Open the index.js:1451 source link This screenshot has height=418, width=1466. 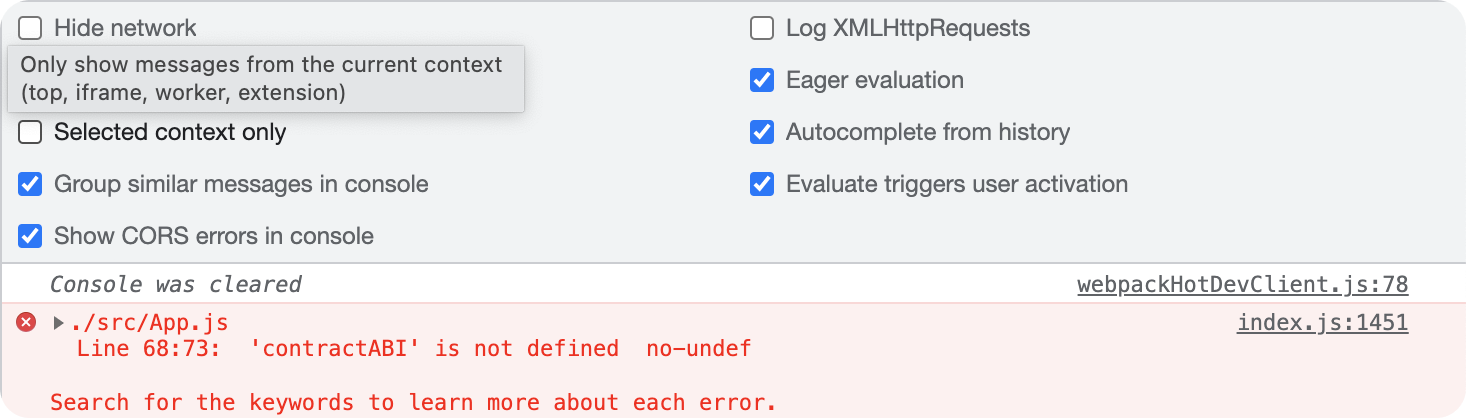click(x=1323, y=322)
